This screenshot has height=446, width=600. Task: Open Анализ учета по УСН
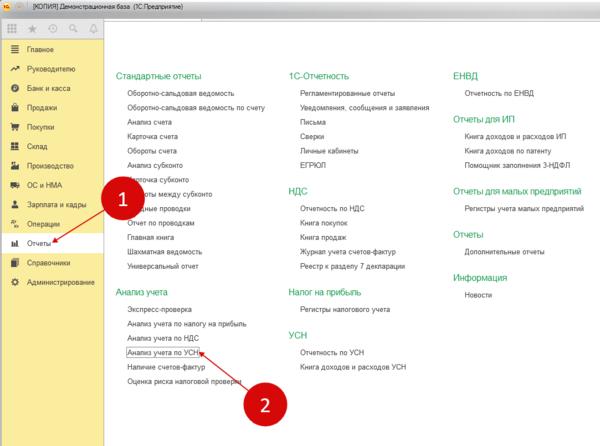pos(163,353)
